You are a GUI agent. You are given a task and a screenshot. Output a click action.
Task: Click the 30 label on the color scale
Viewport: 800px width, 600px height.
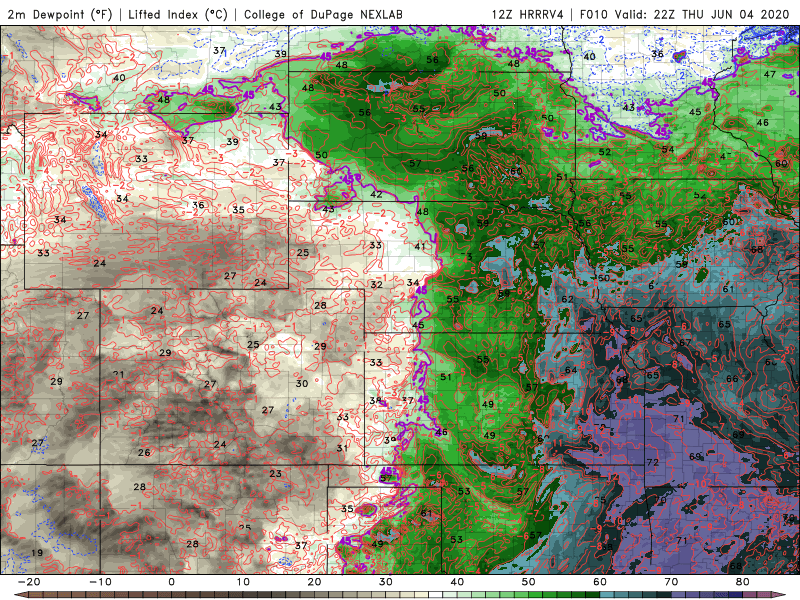coord(386,582)
